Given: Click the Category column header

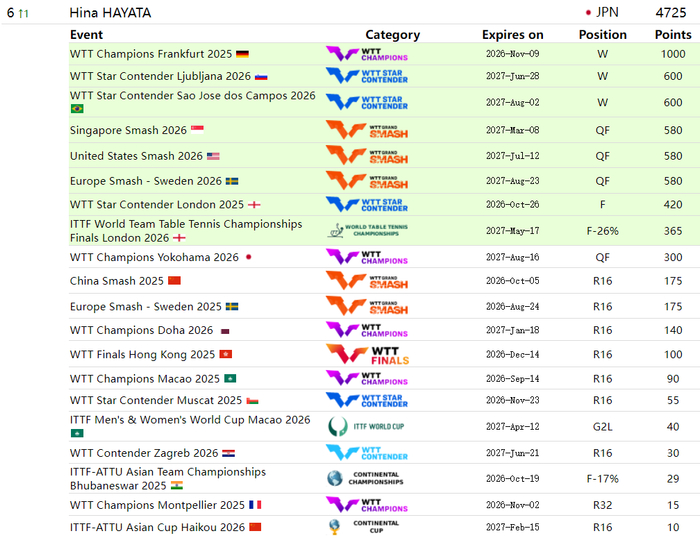Looking at the screenshot, I should click(392, 34).
